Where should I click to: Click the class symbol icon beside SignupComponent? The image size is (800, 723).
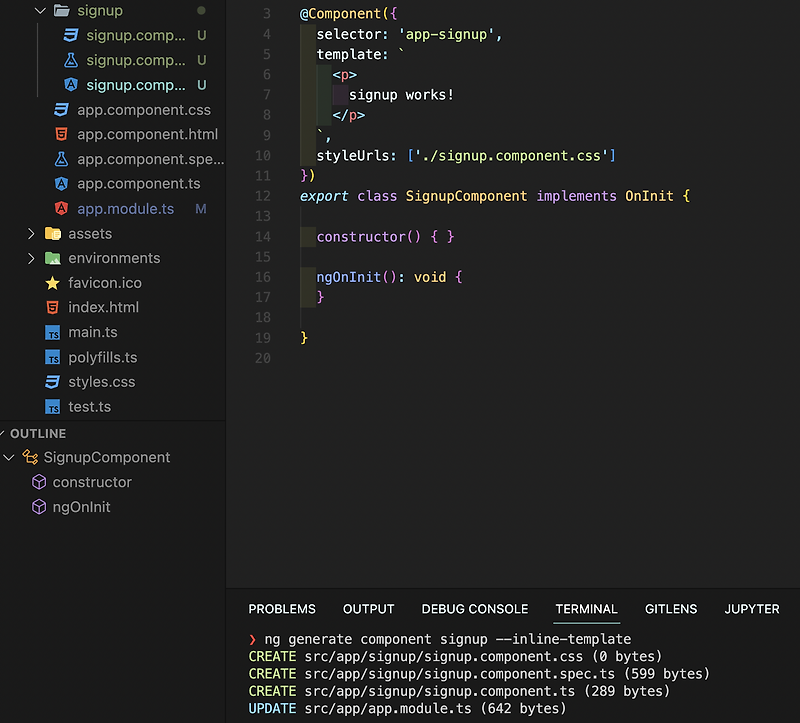[x=31, y=457]
